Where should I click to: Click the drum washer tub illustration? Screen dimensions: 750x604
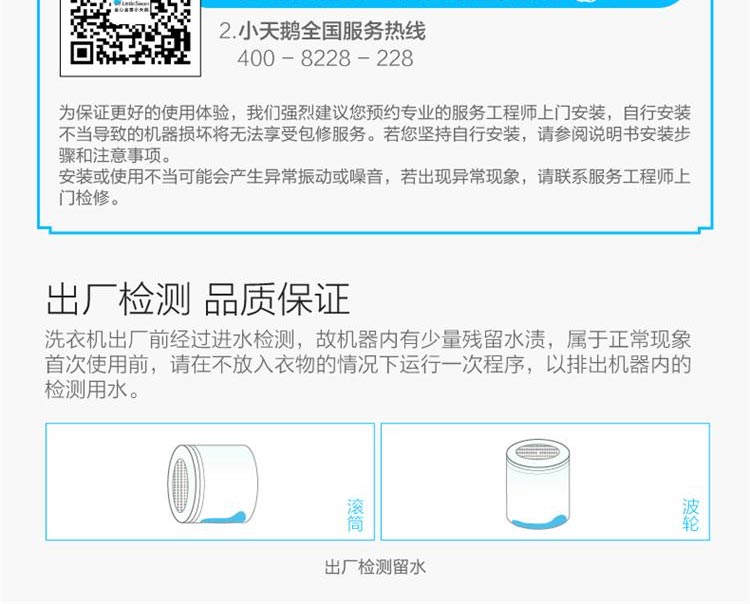click(213, 483)
